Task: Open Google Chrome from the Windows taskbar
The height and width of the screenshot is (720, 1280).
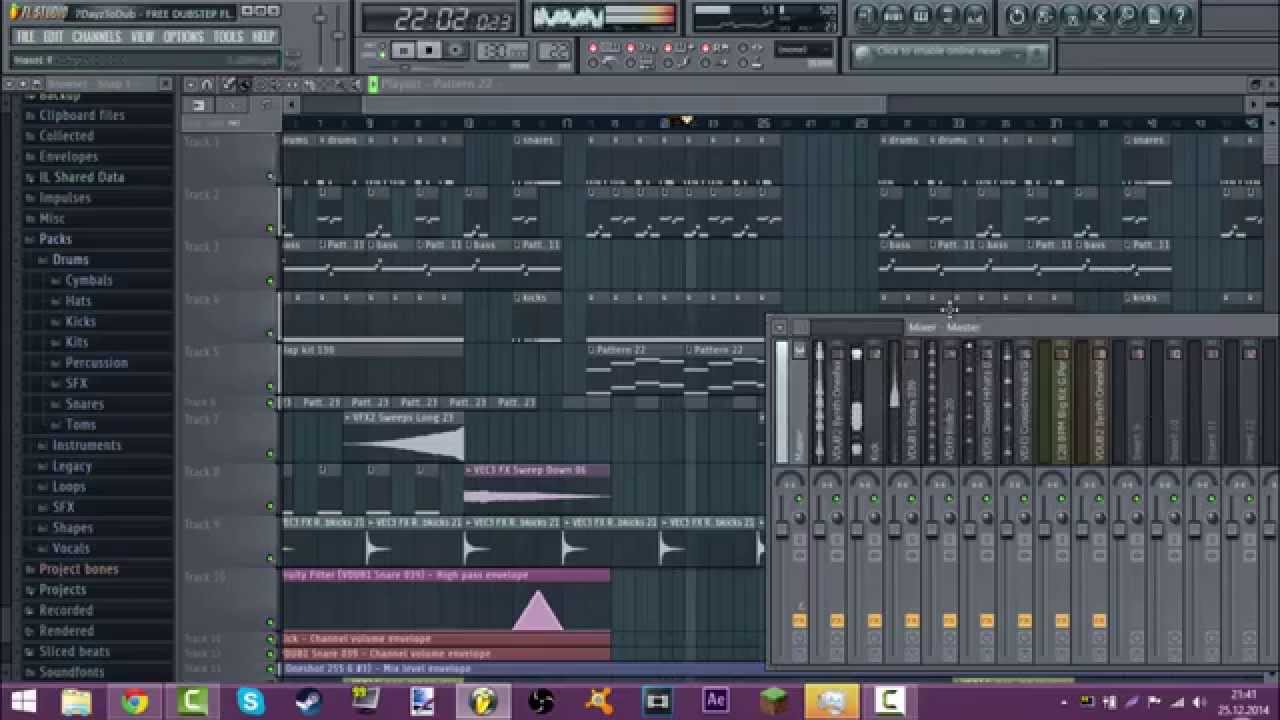Action: pos(134,701)
